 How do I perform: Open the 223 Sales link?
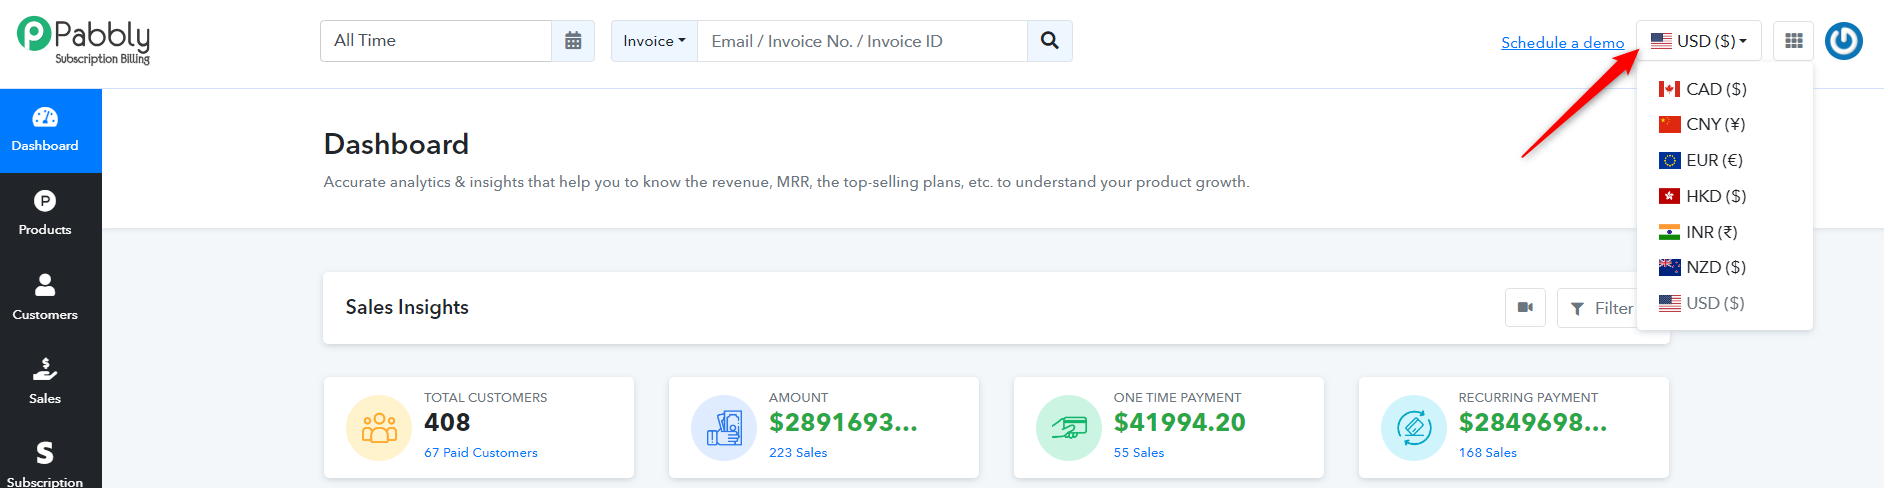798,453
